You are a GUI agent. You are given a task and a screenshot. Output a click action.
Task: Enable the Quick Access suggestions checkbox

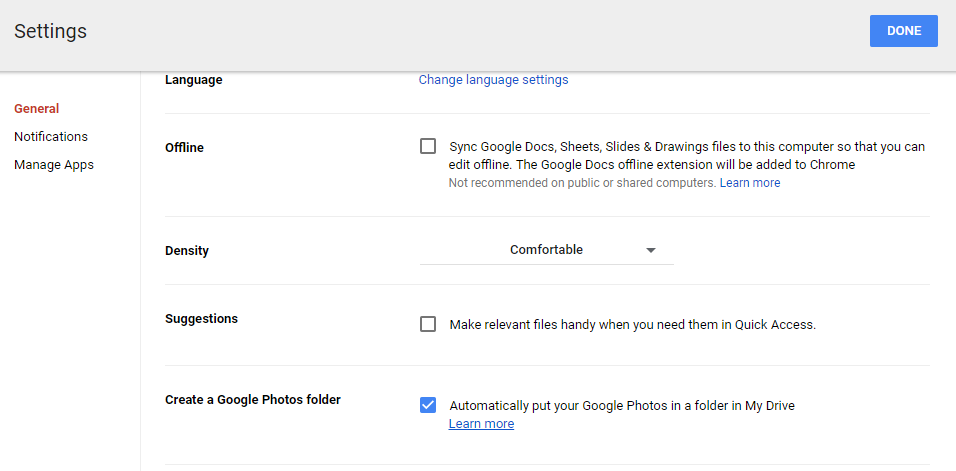click(x=428, y=324)
